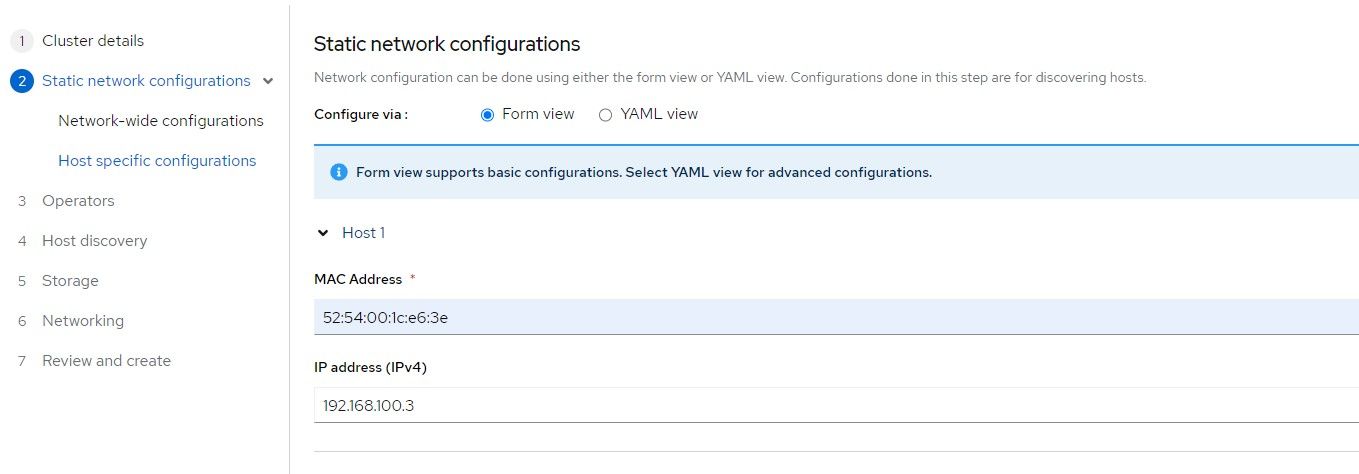
Task: Select the Form view radio button
Action: point(488,115)
